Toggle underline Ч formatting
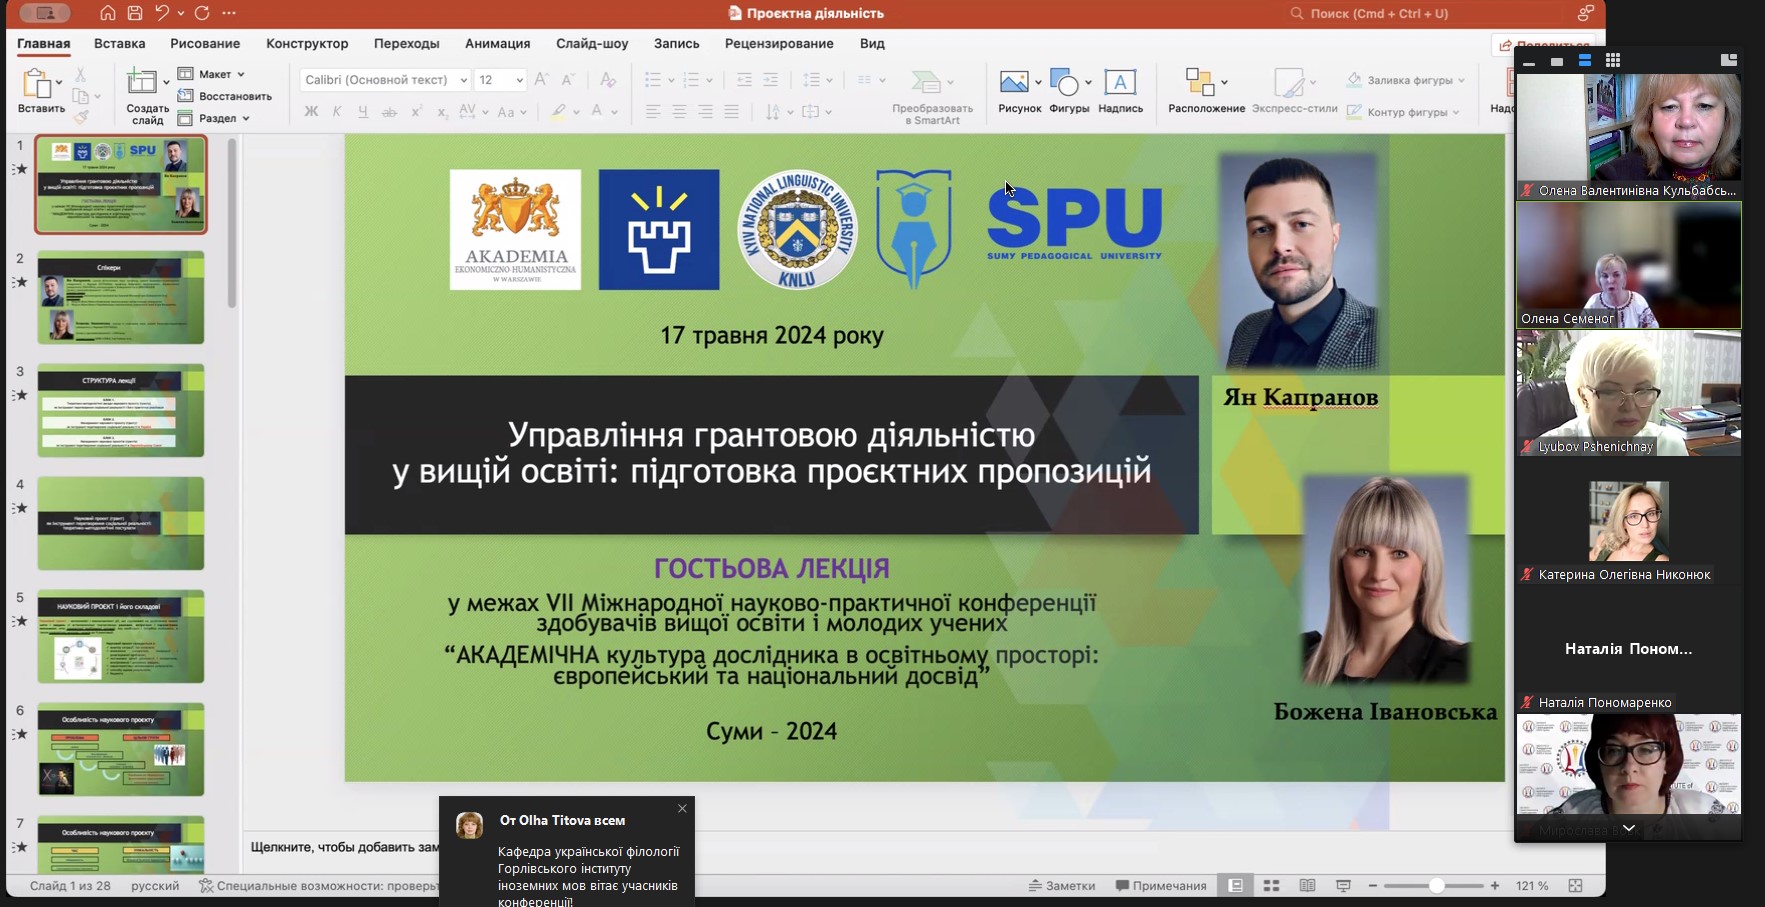 tap(363, 112)
